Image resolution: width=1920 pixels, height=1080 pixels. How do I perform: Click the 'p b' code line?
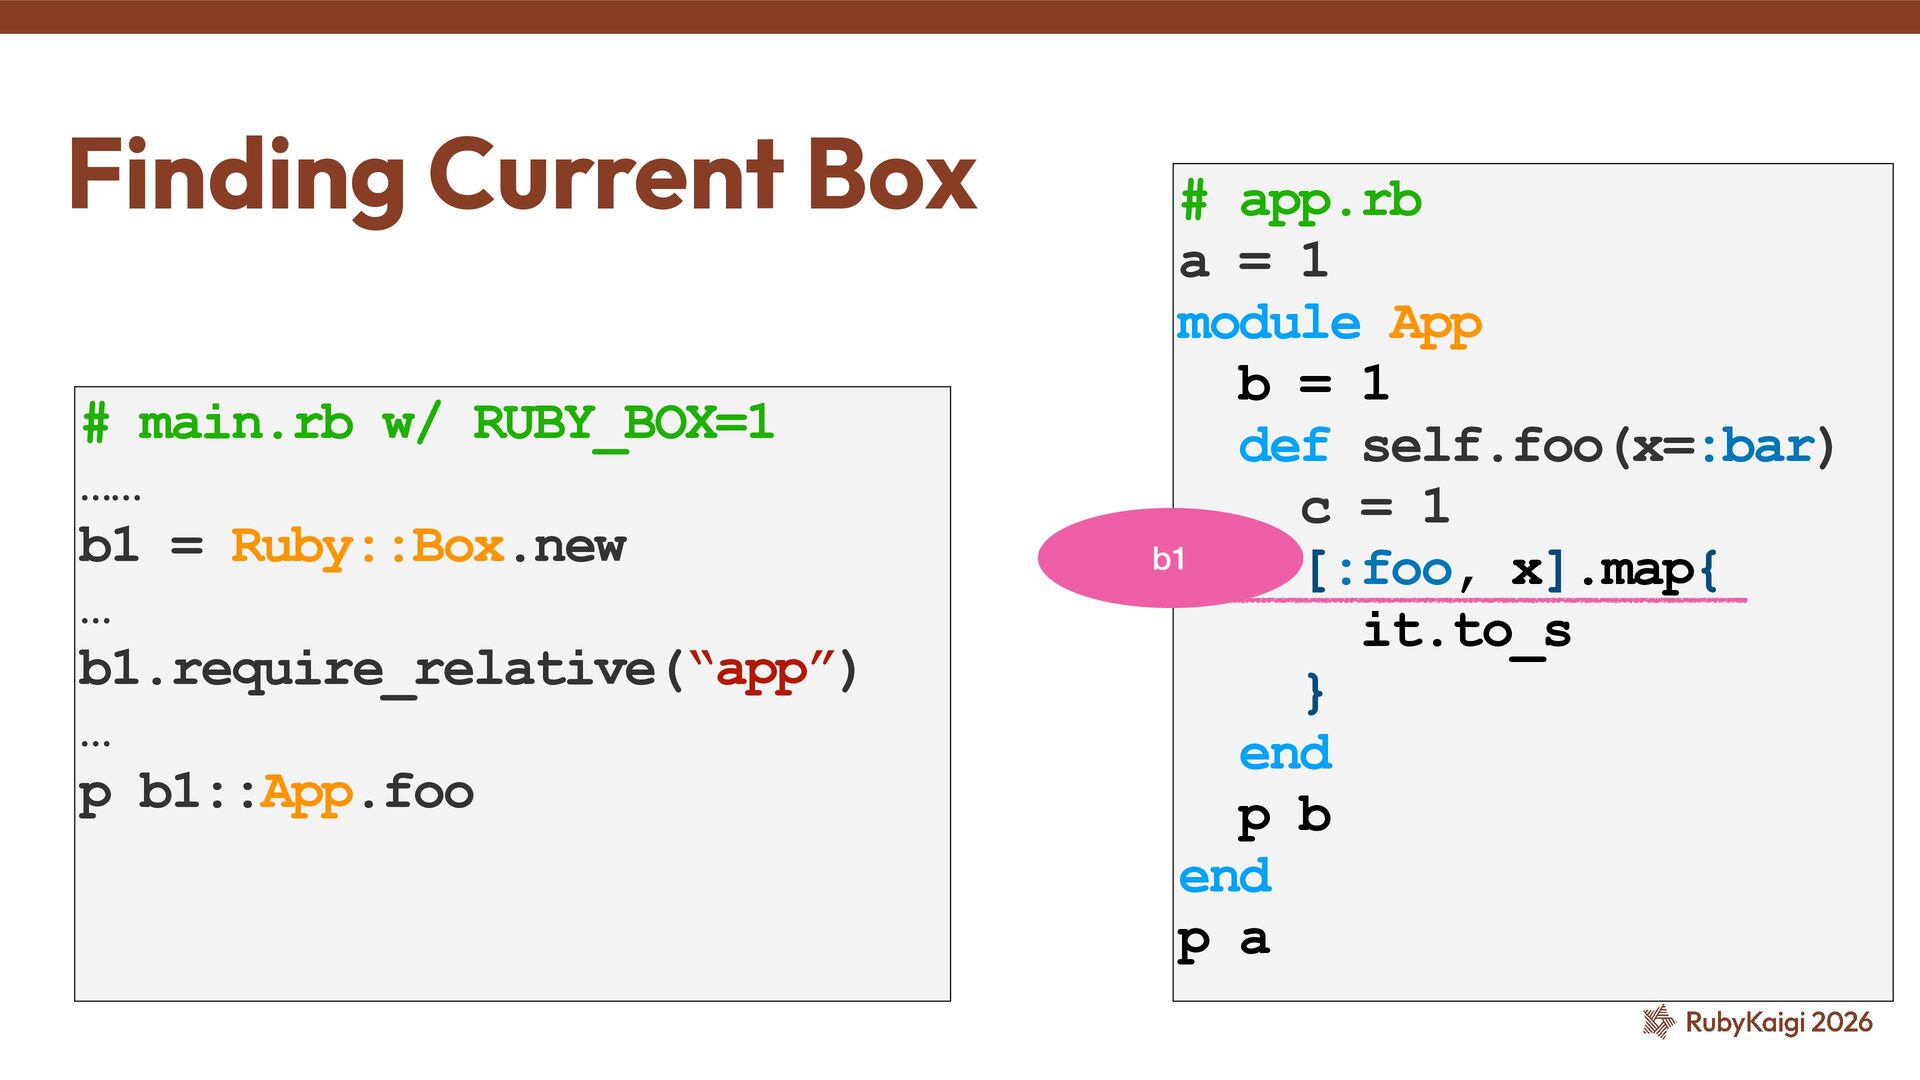tap(1284, 816)
